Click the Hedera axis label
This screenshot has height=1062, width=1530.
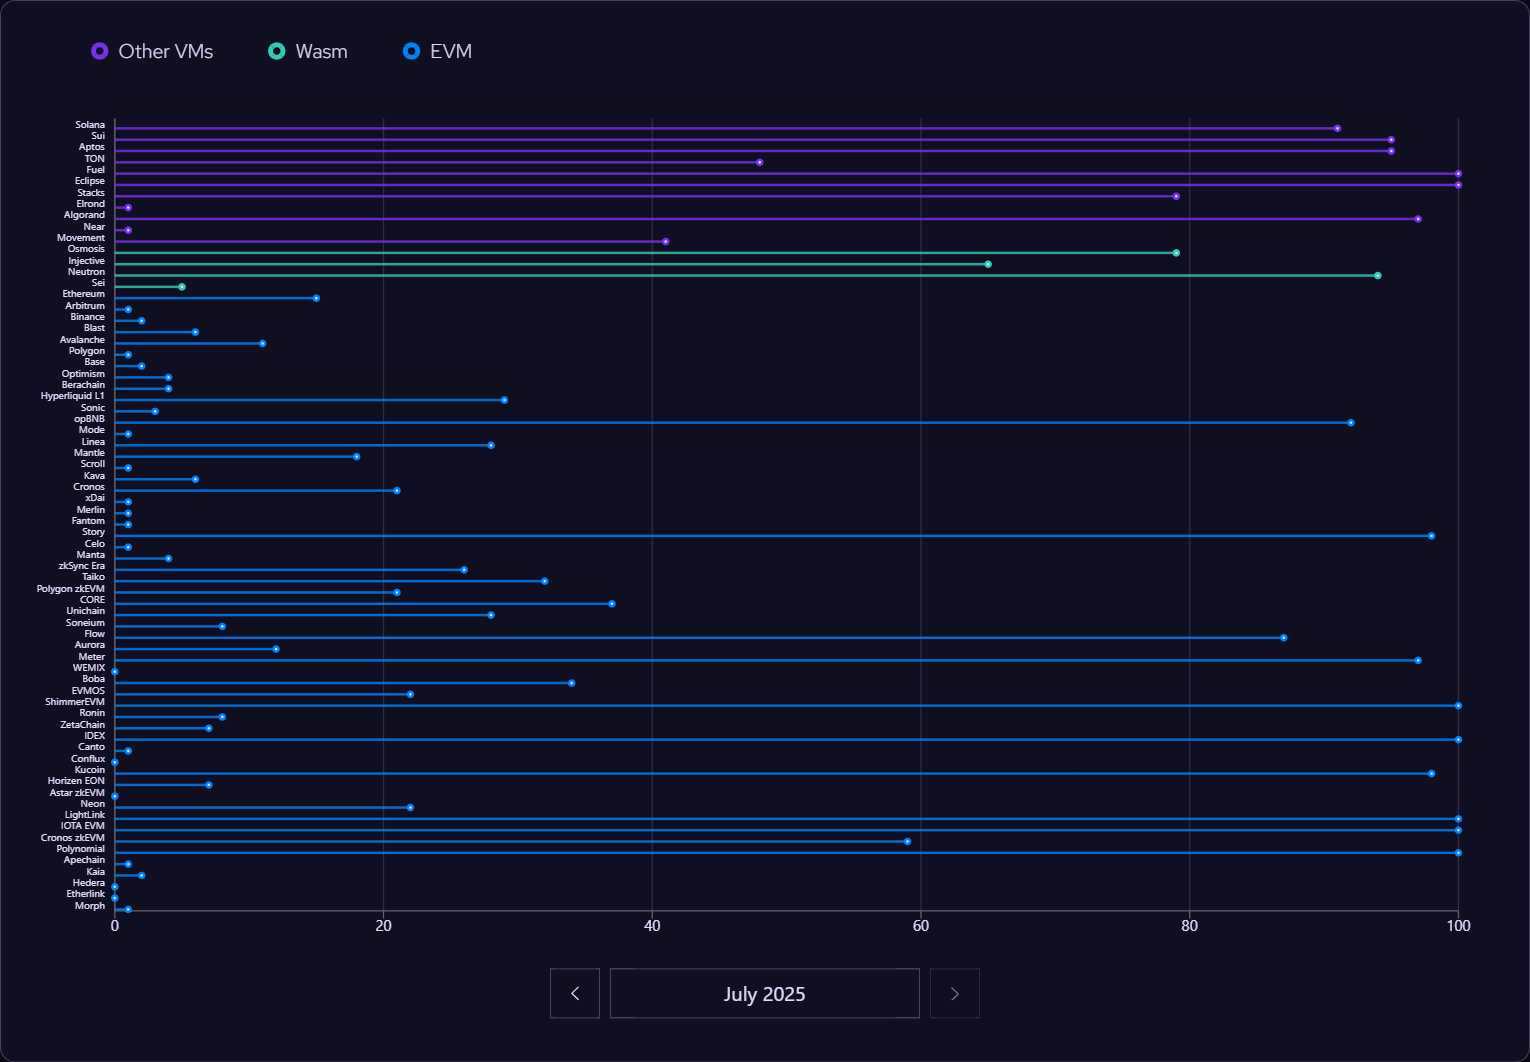(x=89, y=883)
